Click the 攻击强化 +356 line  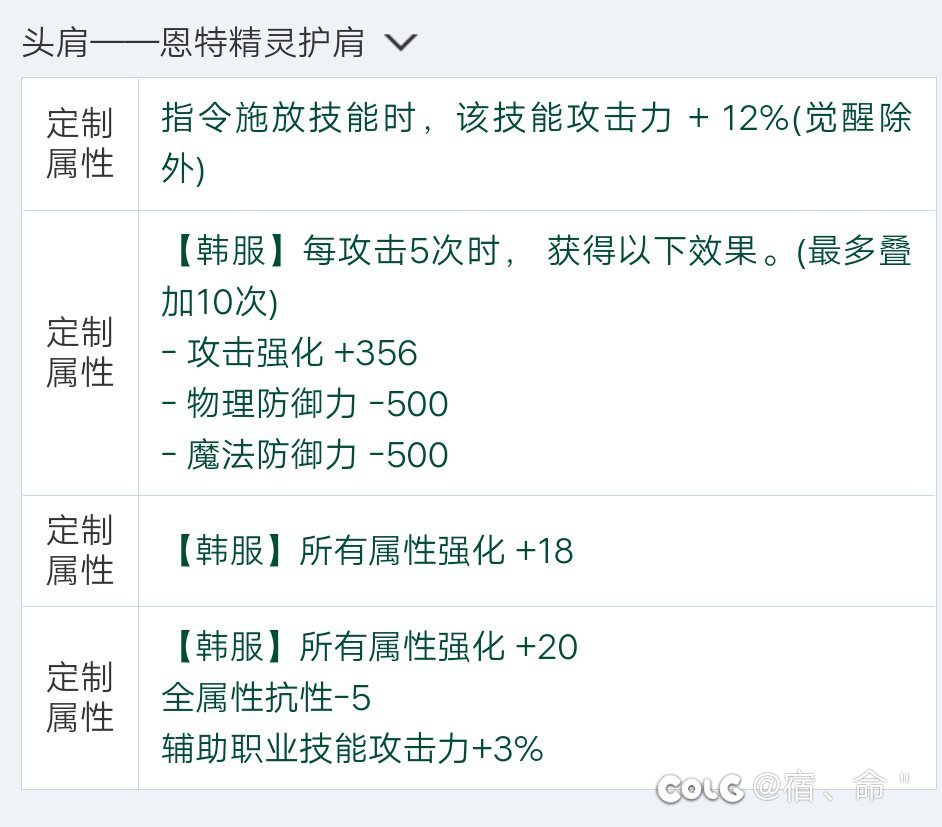point(288,353)
